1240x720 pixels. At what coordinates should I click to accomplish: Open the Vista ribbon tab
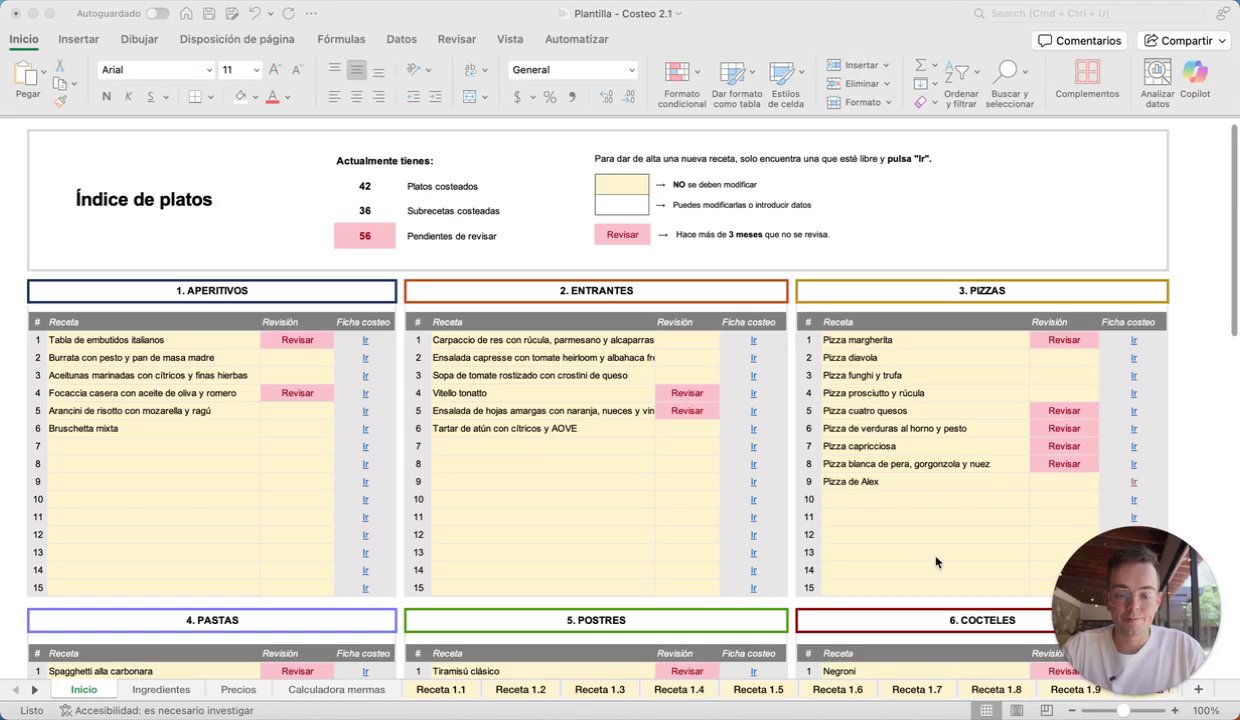tap(510, 39)
